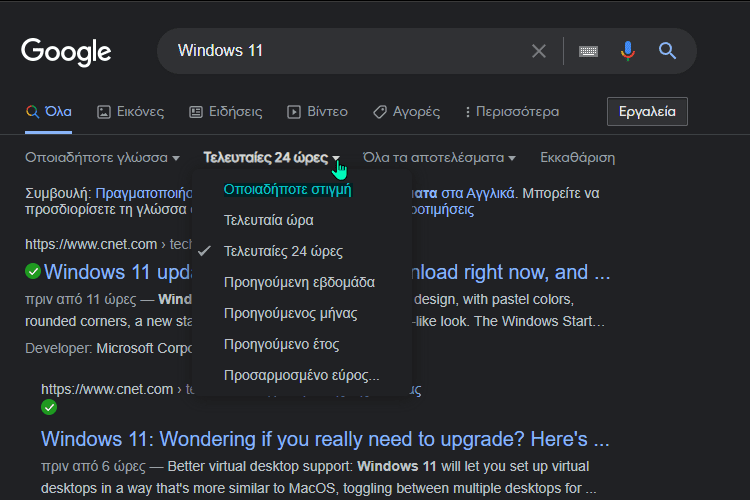Start voice search with microphone icon
Image resolution: width=750 pixels, height=500 pixels.
pyautogui.click(x=628, y=51)
